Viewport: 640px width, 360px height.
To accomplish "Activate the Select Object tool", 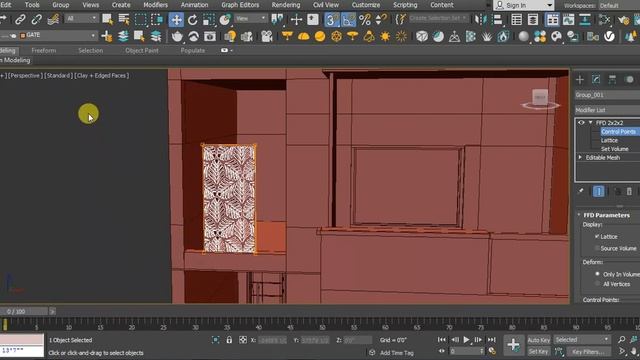I will (x=107, y=19).
